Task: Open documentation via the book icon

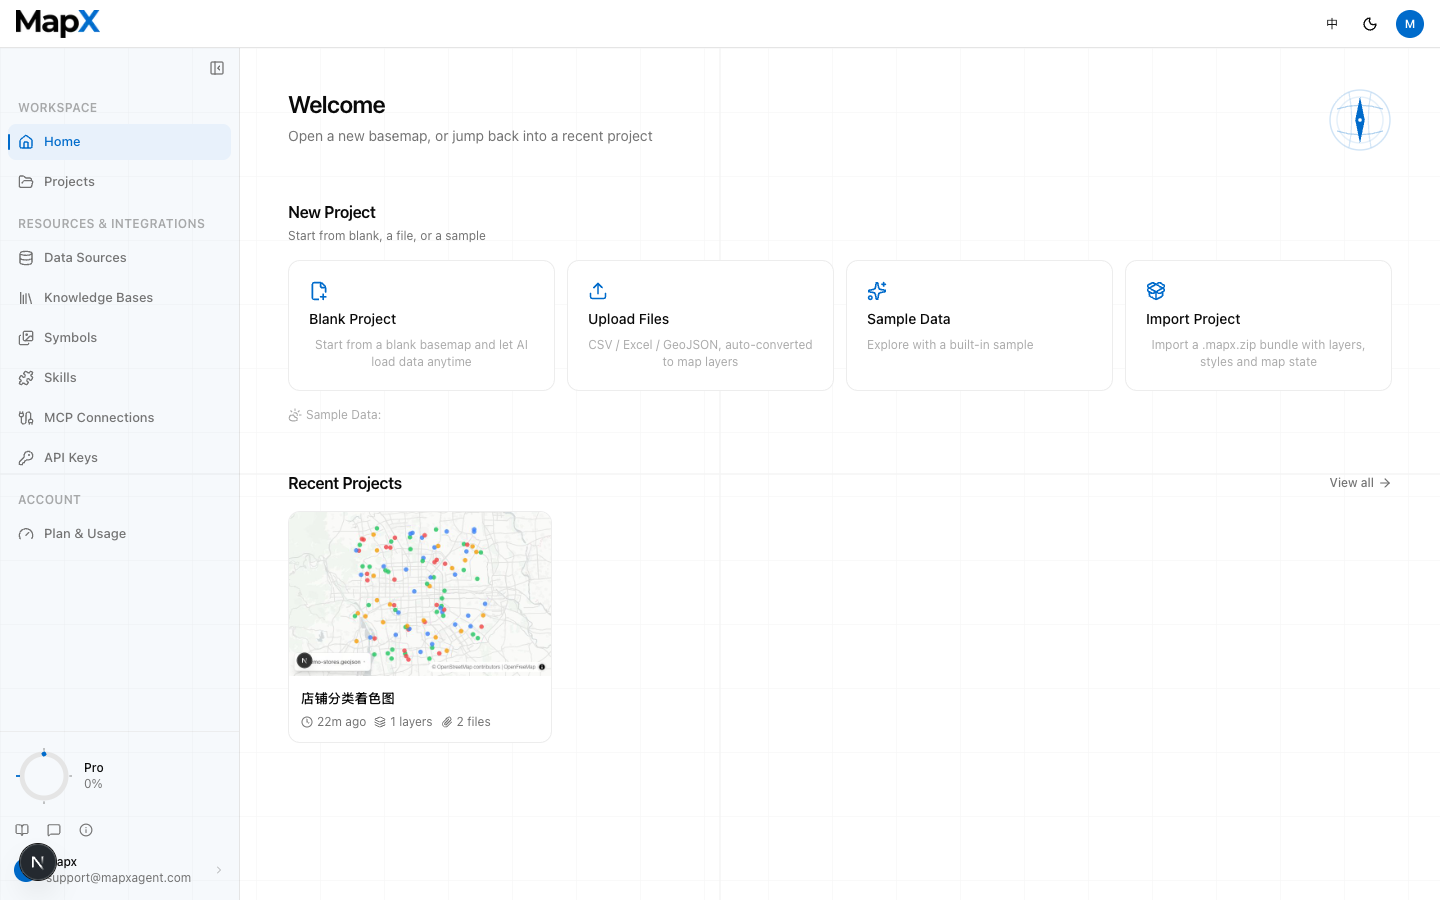Action: point(22,830)
